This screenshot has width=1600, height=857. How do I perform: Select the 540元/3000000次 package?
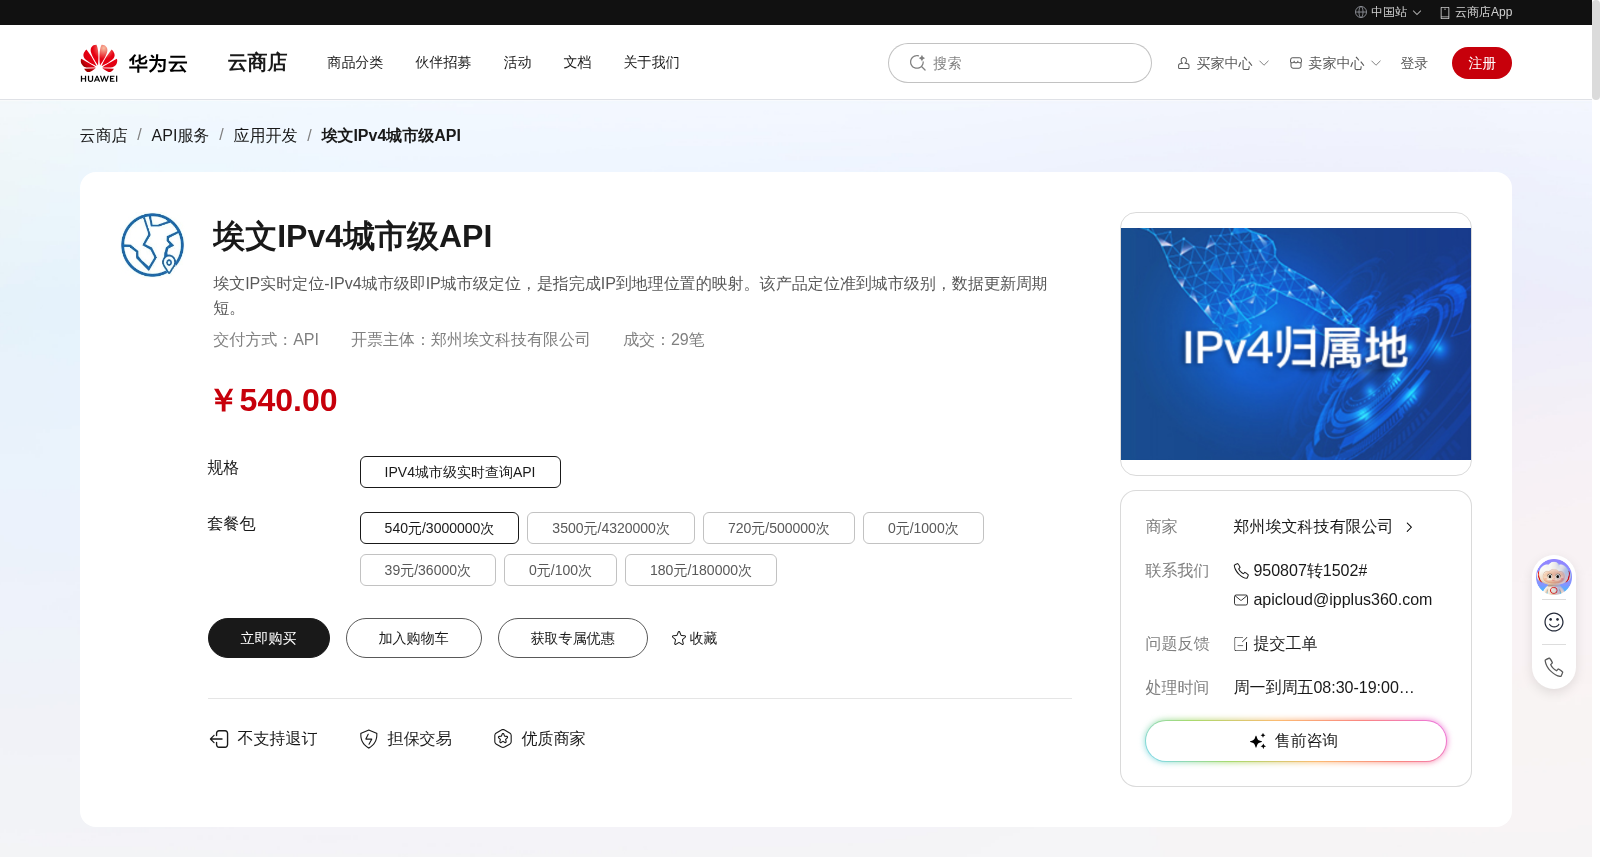pos(439,528)
